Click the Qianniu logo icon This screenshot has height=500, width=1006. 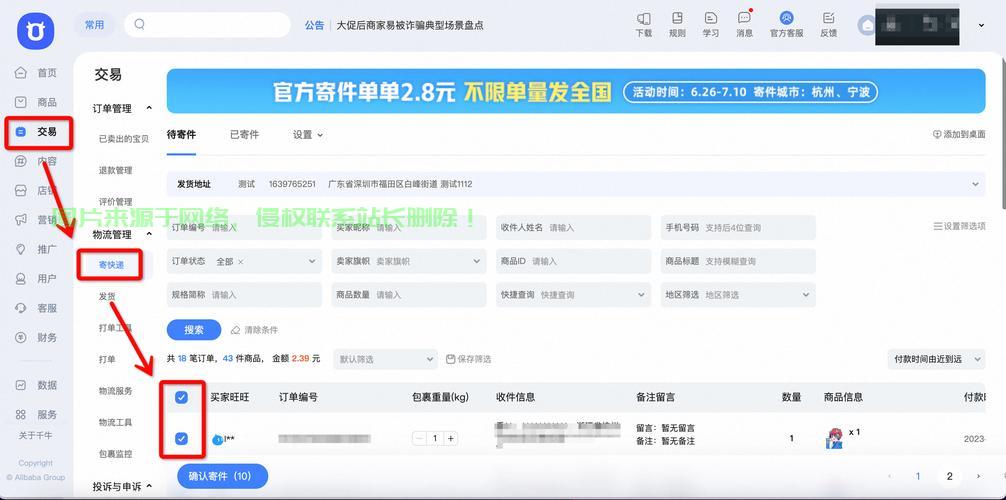click(36, 31)
